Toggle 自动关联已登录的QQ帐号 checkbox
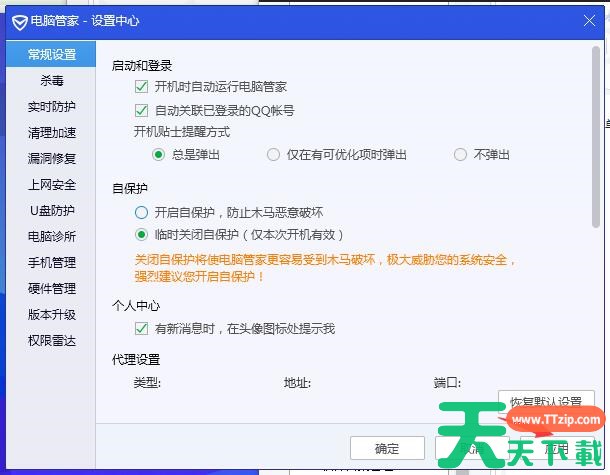 [x=141, y=110]
